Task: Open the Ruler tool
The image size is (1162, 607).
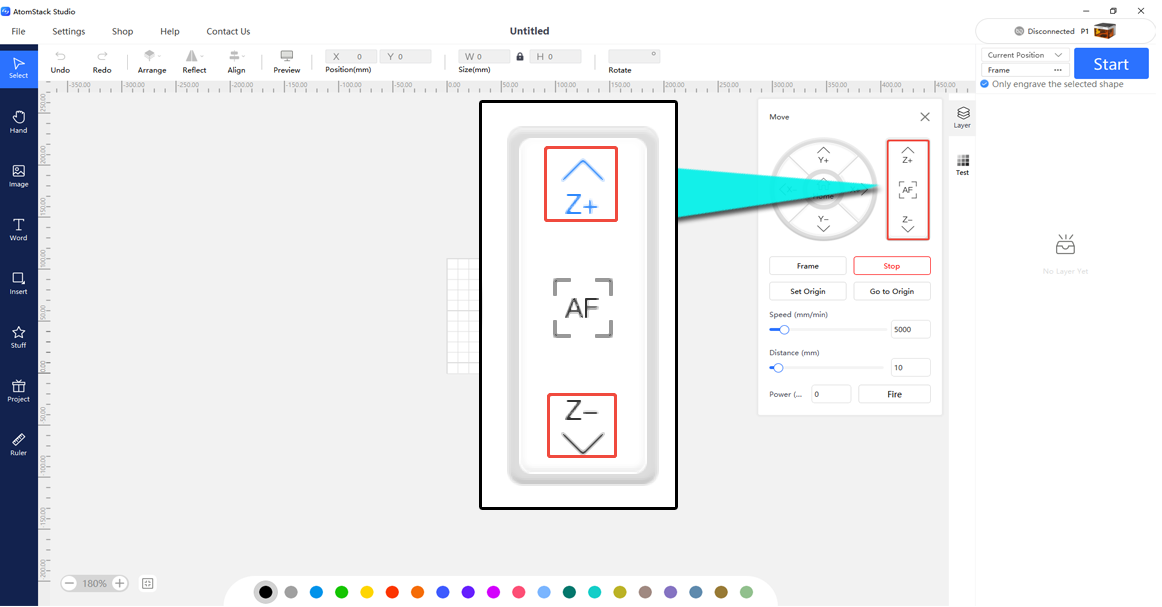Action: (19, 444)
